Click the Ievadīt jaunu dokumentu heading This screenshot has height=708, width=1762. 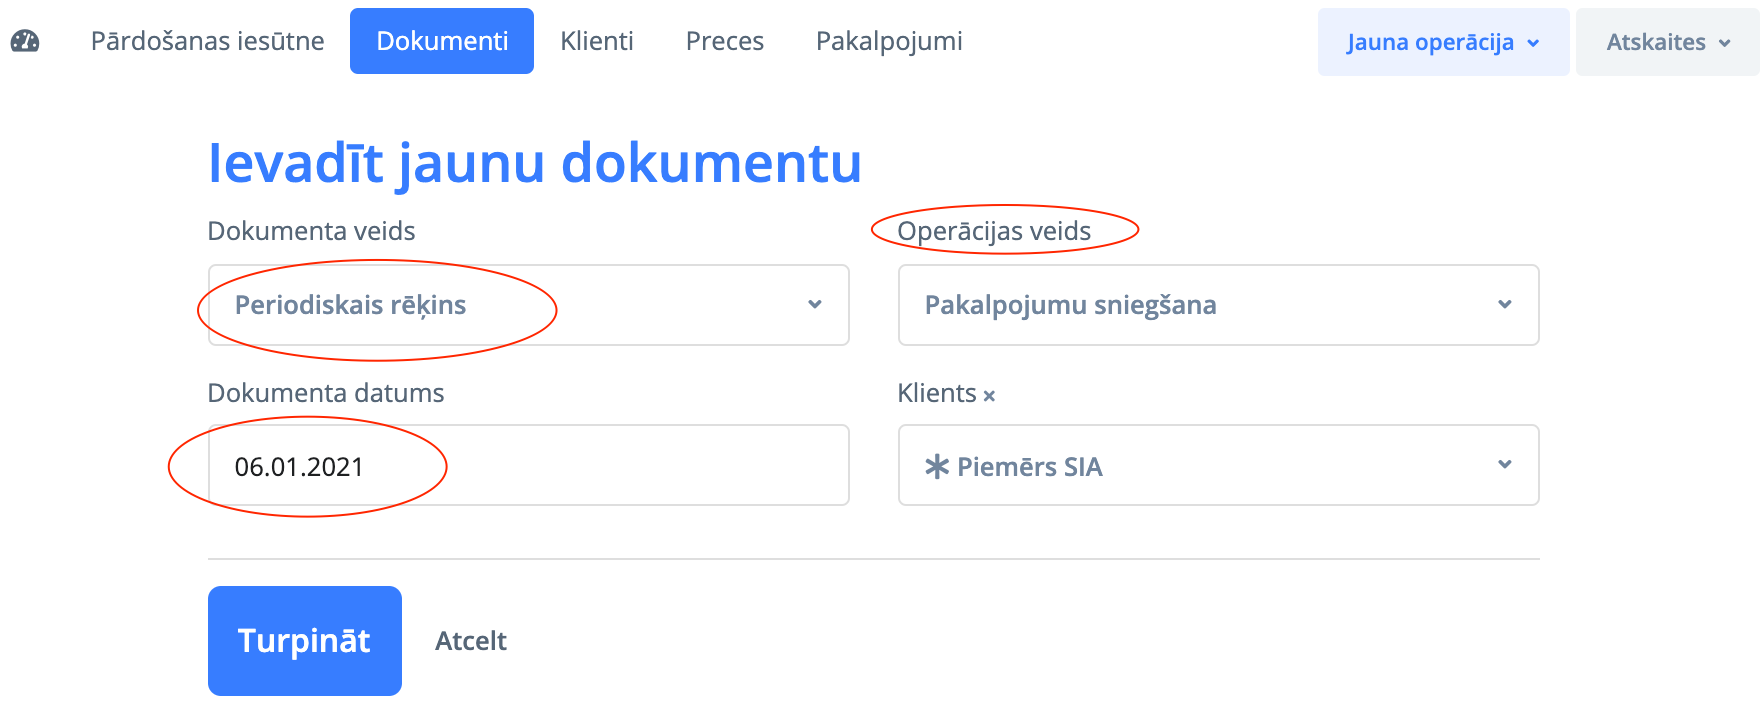tap(534, 163)
